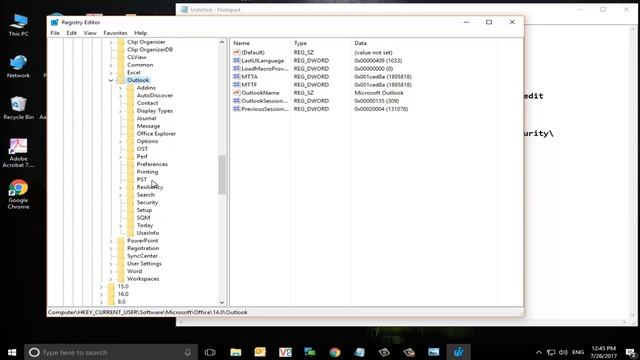Open the Action Center notifications icon
Image resolution: width=640 pixels, height=360 pixels.
(x=630, y=352)
